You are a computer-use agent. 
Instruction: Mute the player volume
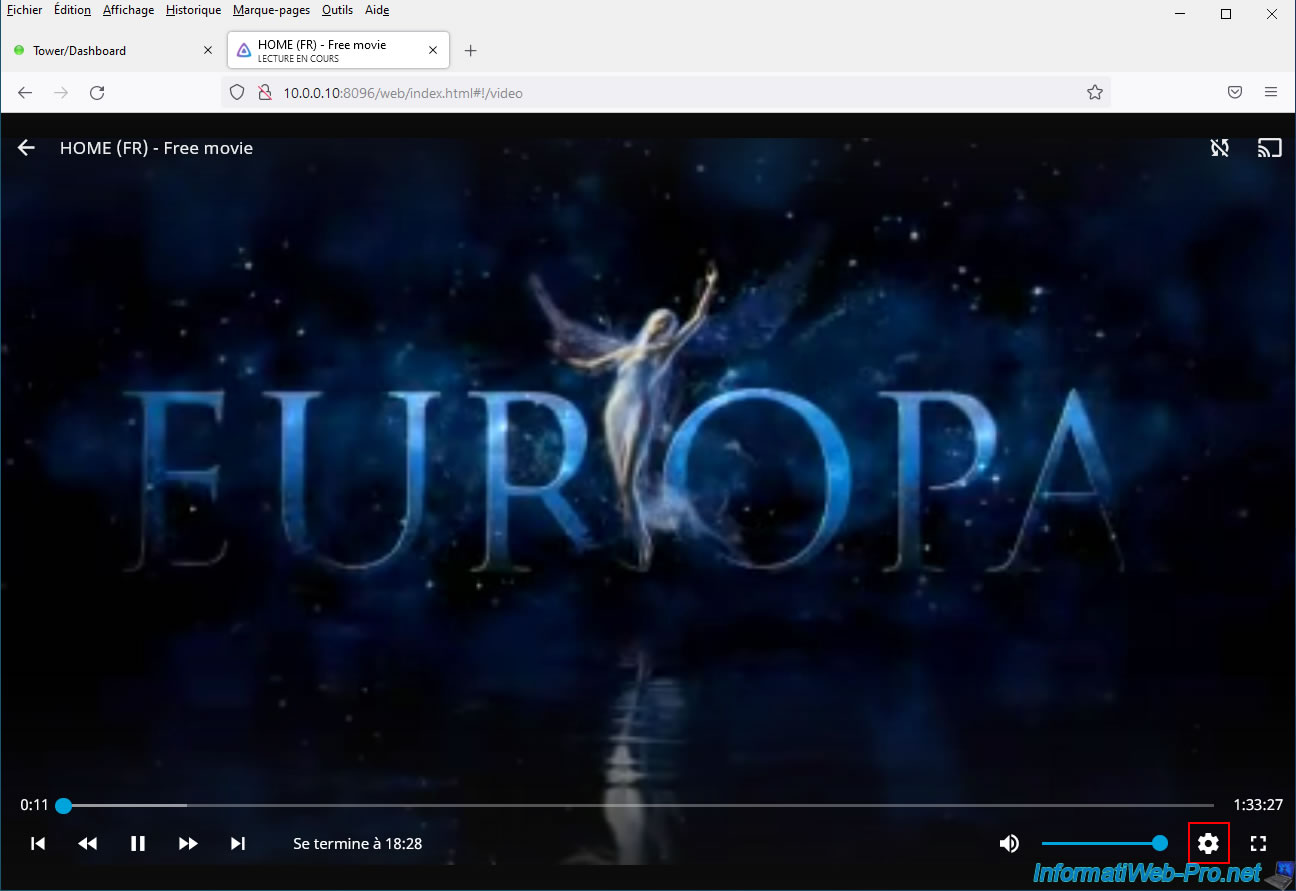click(x=1009, y=844)
